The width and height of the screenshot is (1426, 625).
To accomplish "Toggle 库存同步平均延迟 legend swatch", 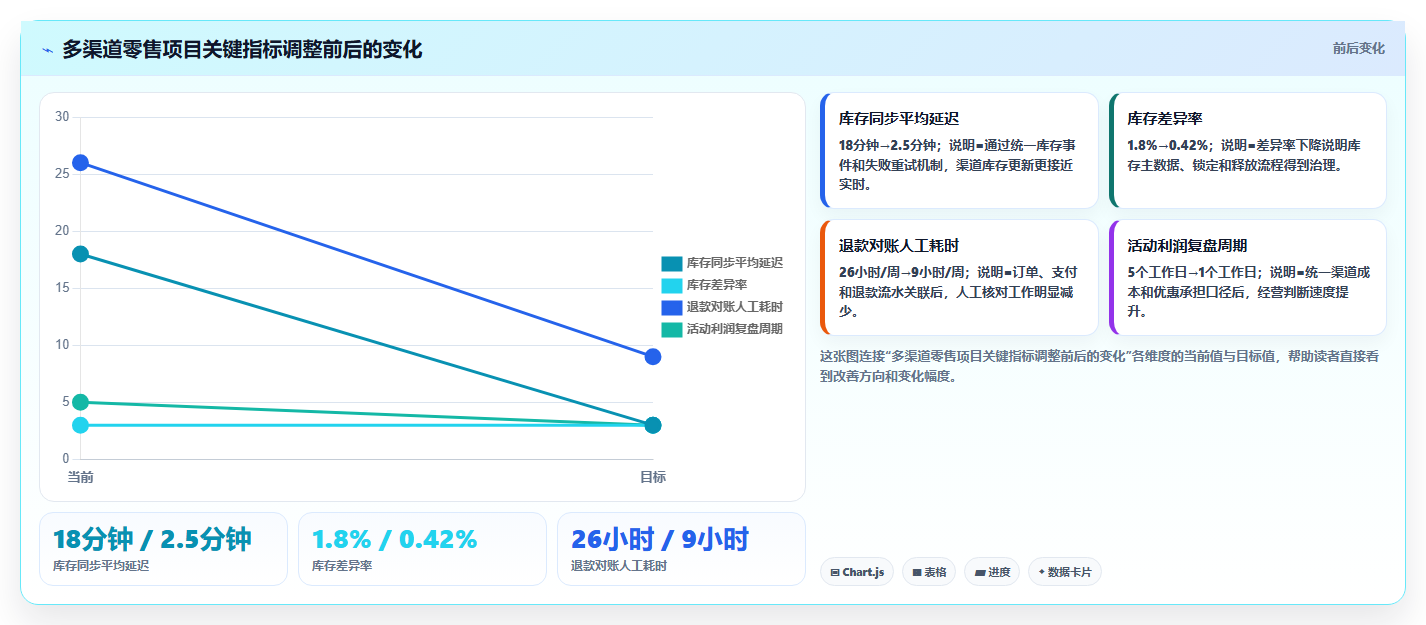I will point(671,263).
